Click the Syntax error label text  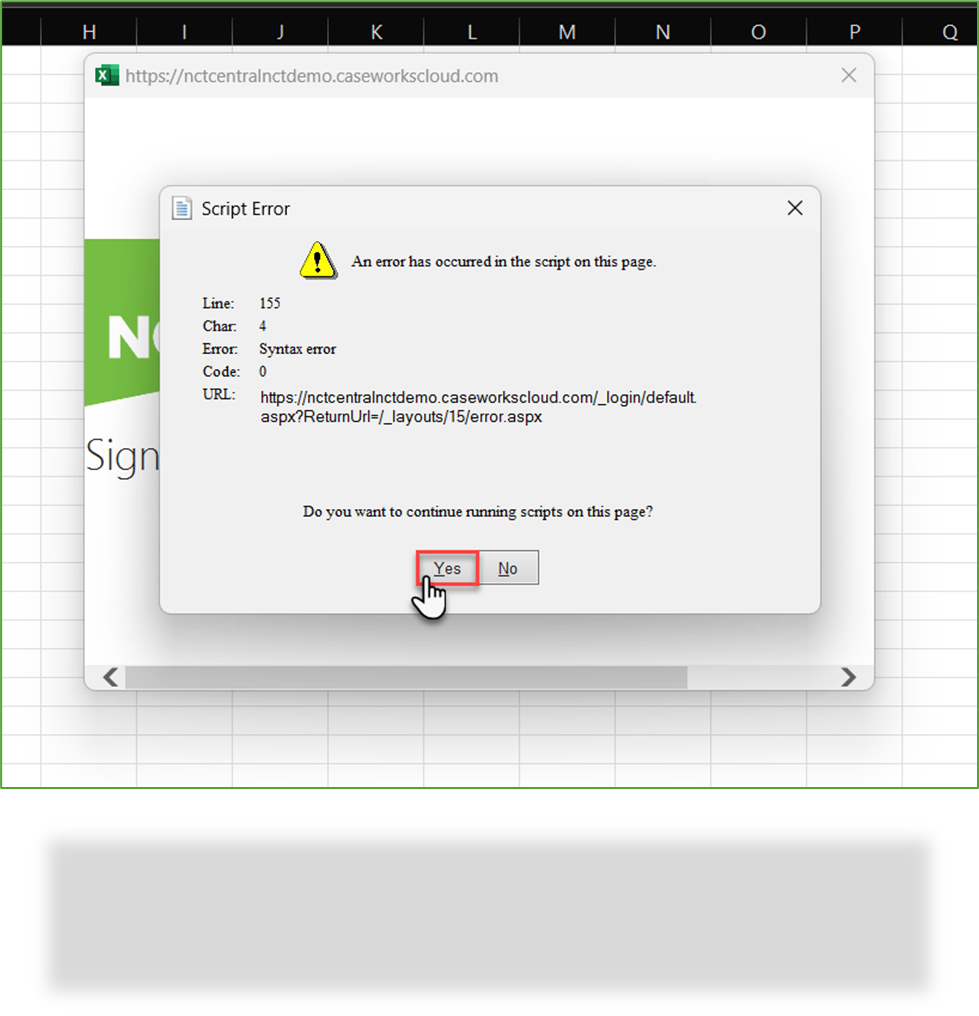[297, 349]
